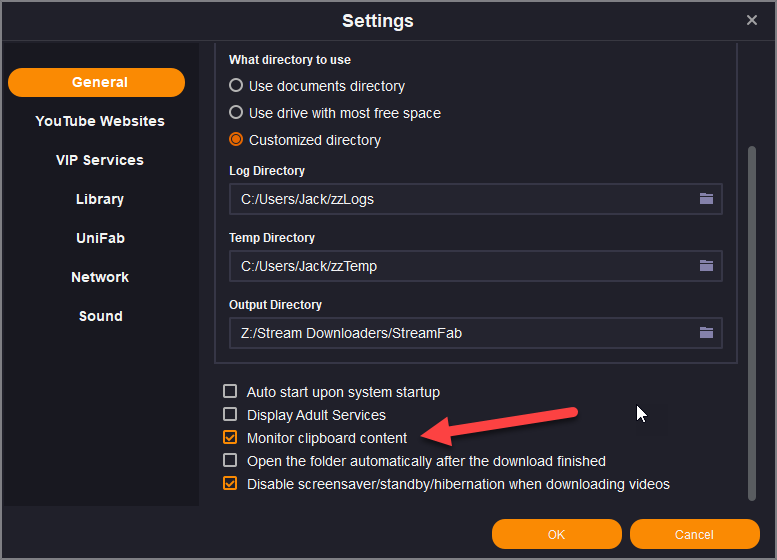Enable Auto start upon system startup

click(x=230, y=392)
